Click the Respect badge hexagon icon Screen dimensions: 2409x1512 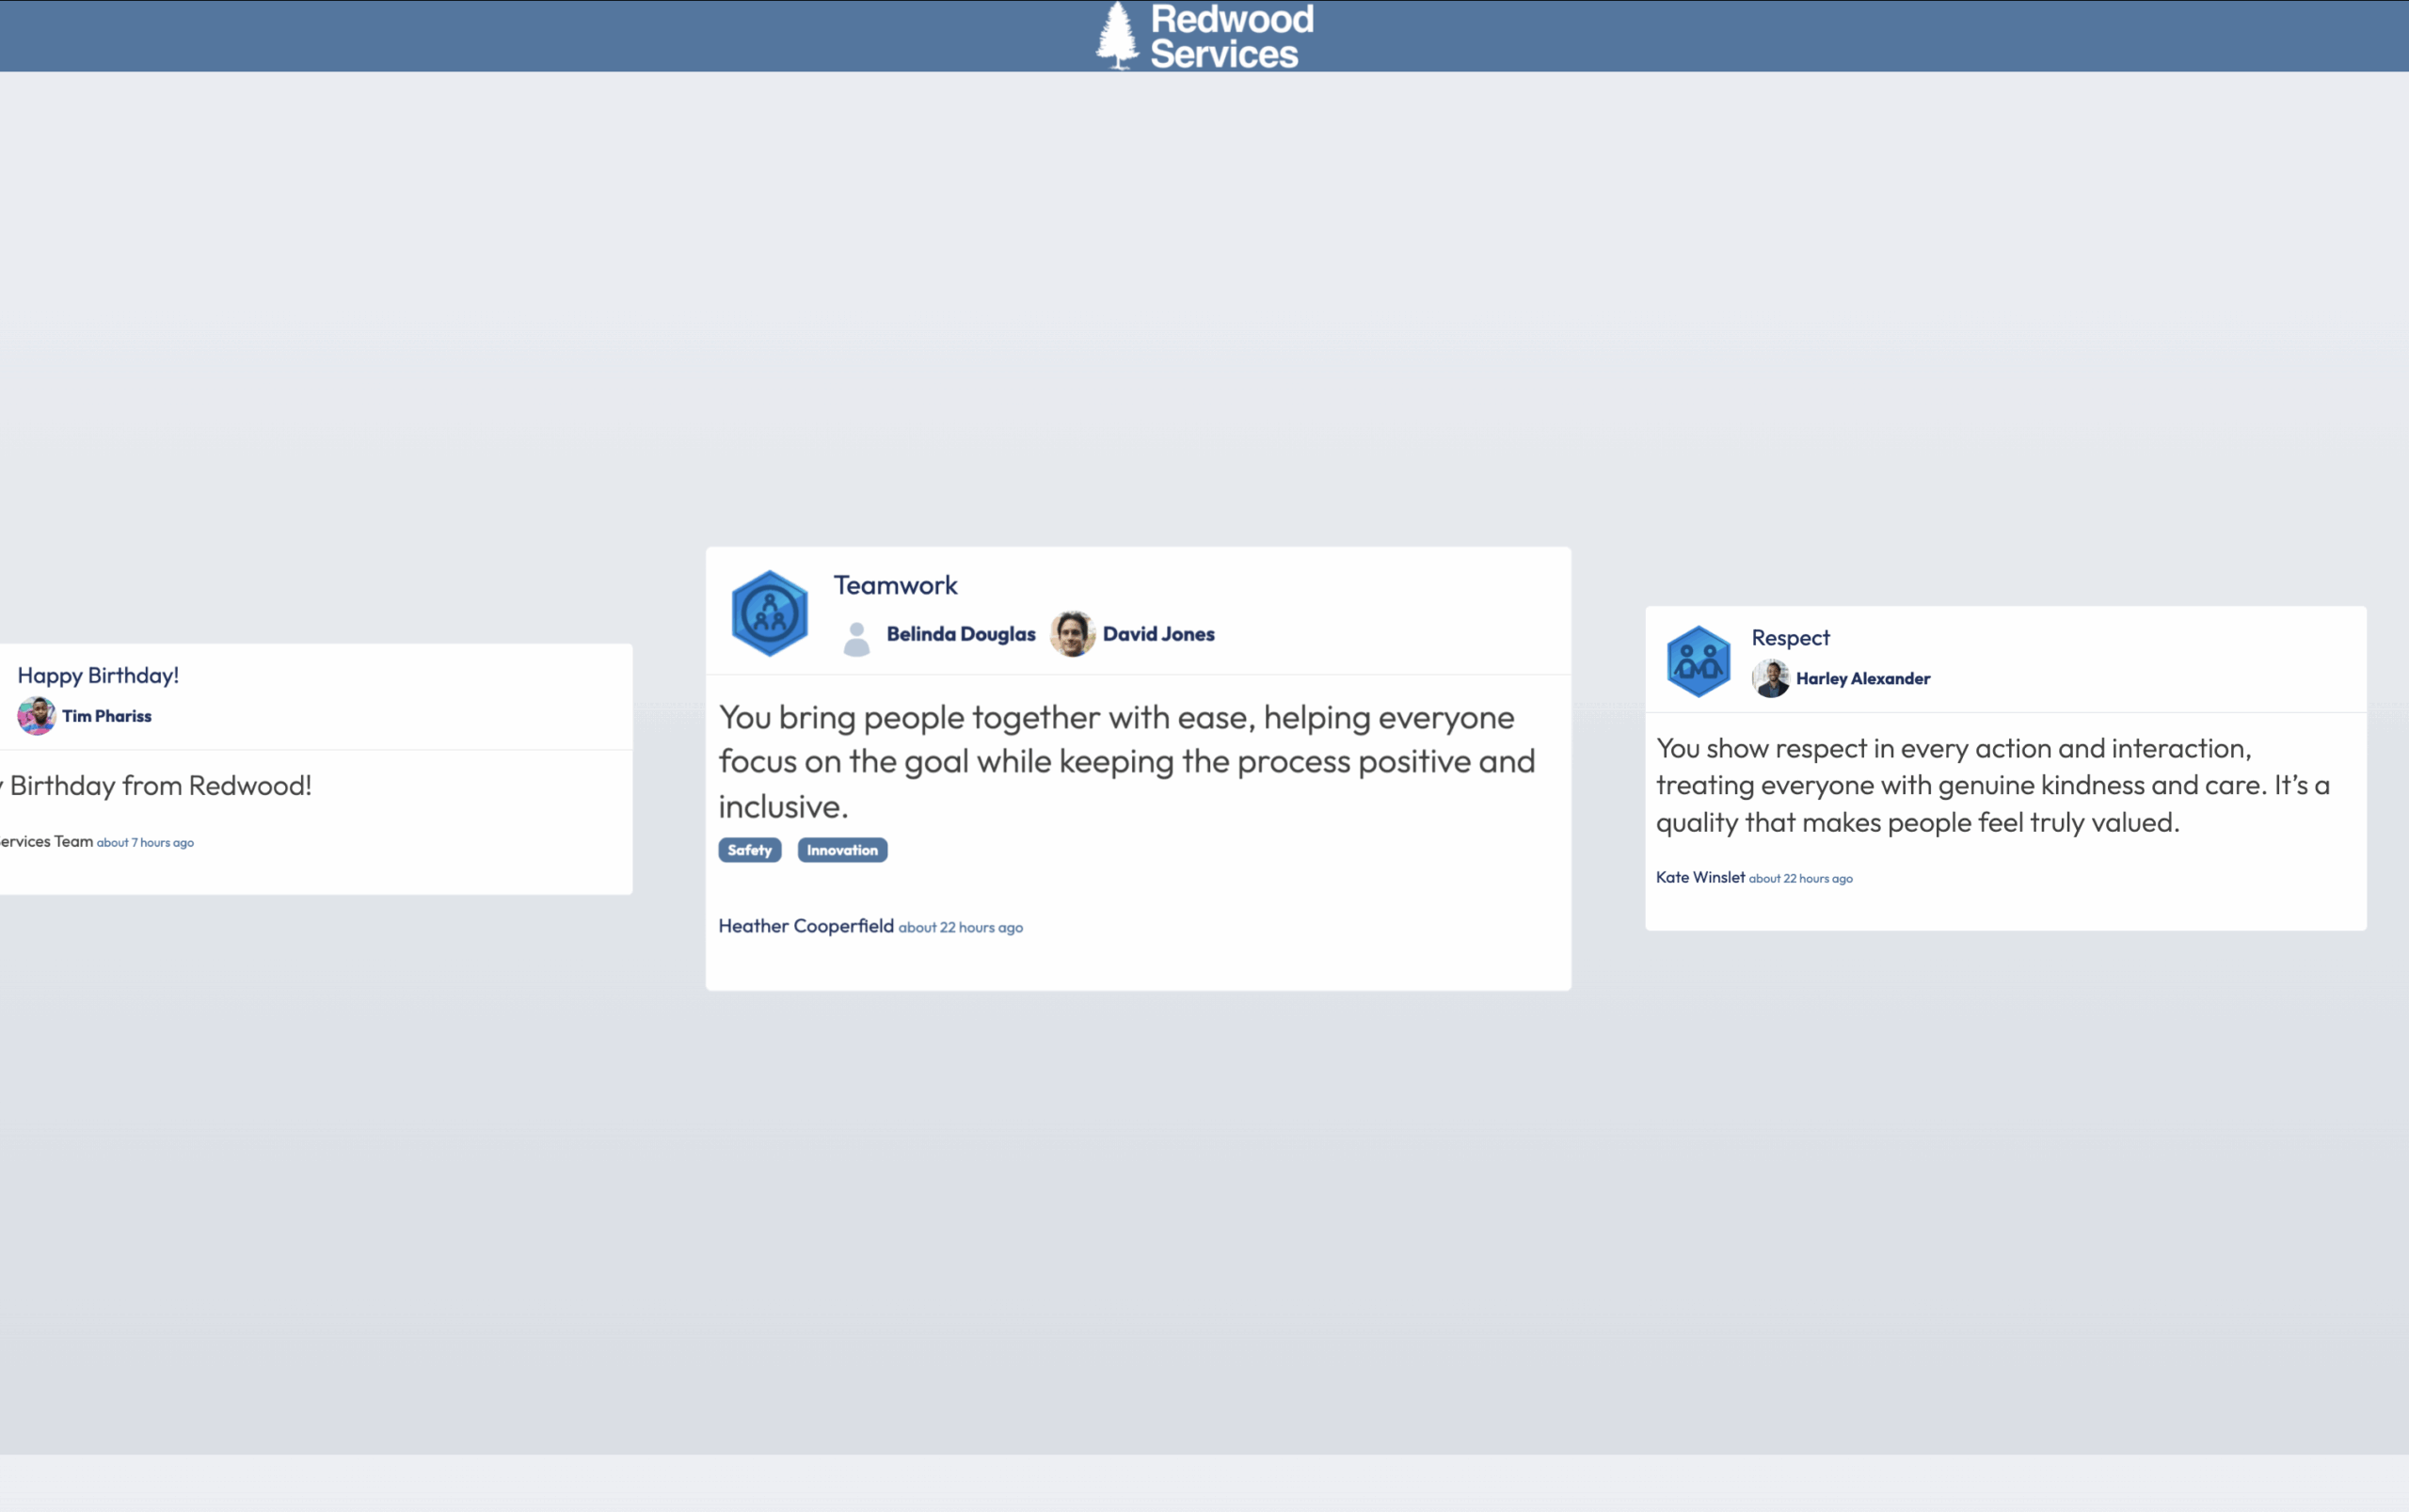point(1697,660)
